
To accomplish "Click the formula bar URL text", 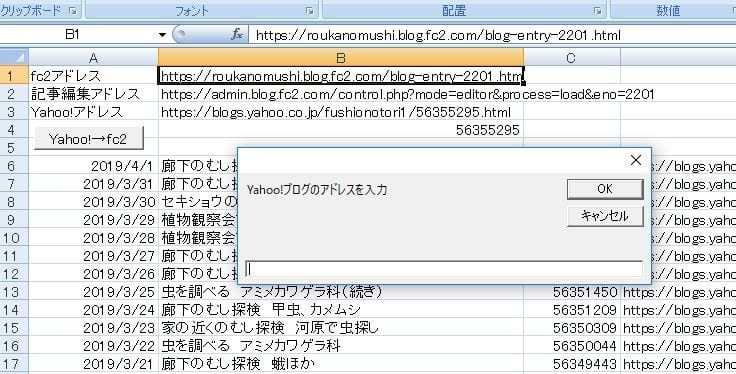I will (438, 35).
